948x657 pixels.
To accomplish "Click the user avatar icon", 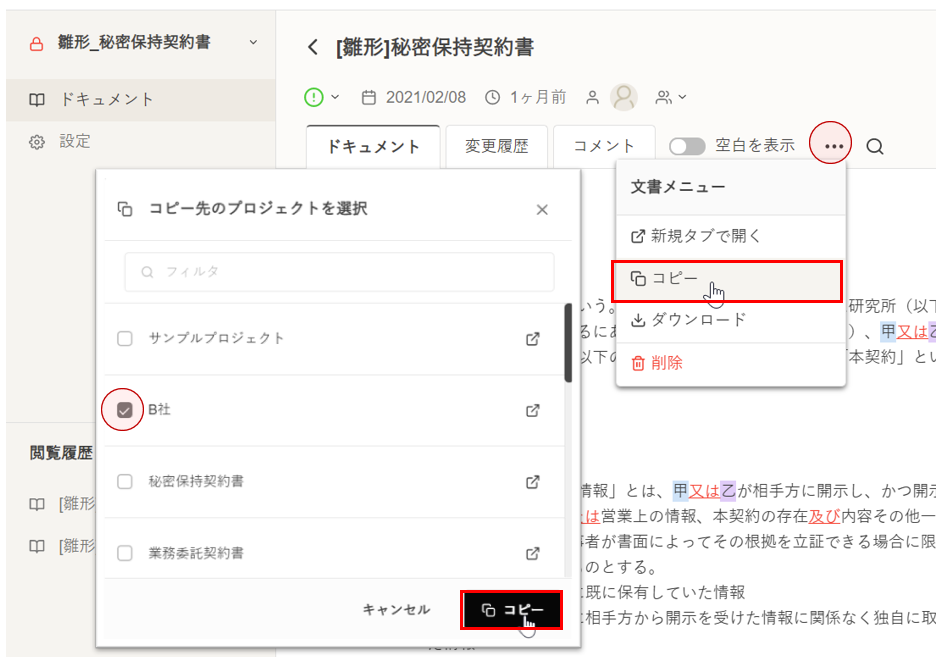I will tap(624, 97).
